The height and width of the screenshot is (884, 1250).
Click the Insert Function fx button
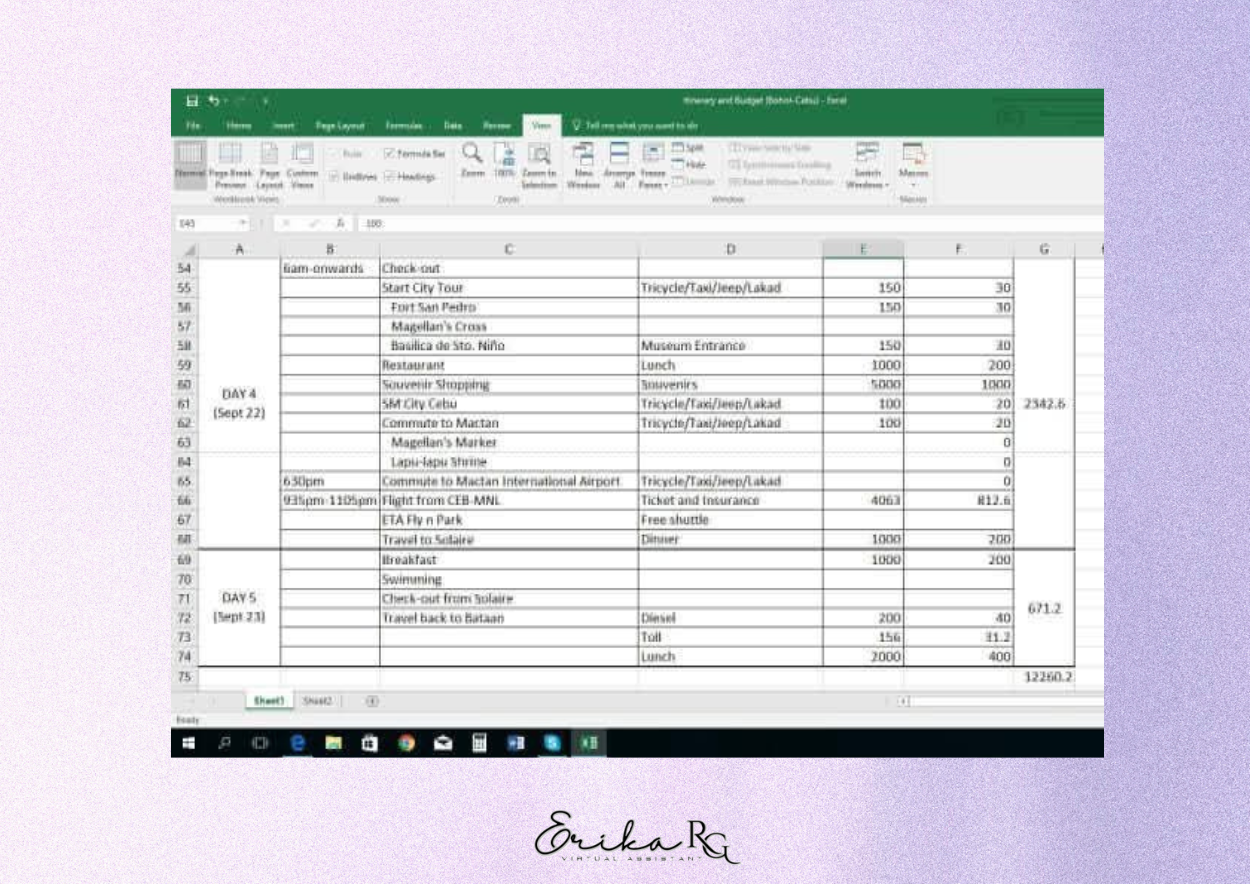342,224
